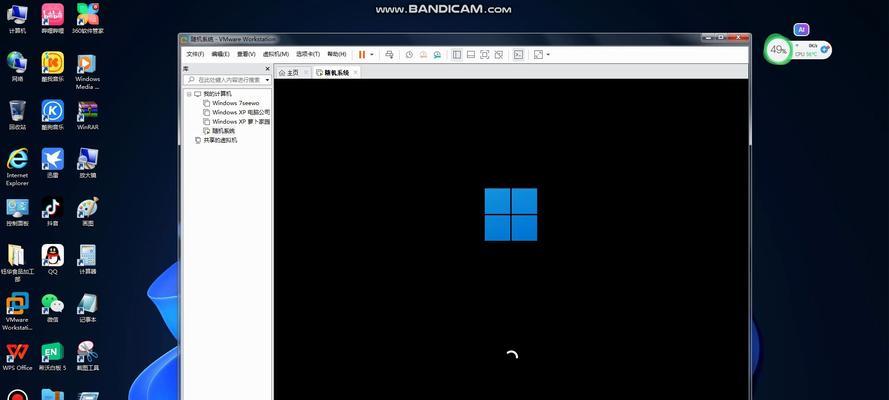Toggle the library sidebar view icon
Viewport: 889px width, 400px height.
tap(457, 54)
